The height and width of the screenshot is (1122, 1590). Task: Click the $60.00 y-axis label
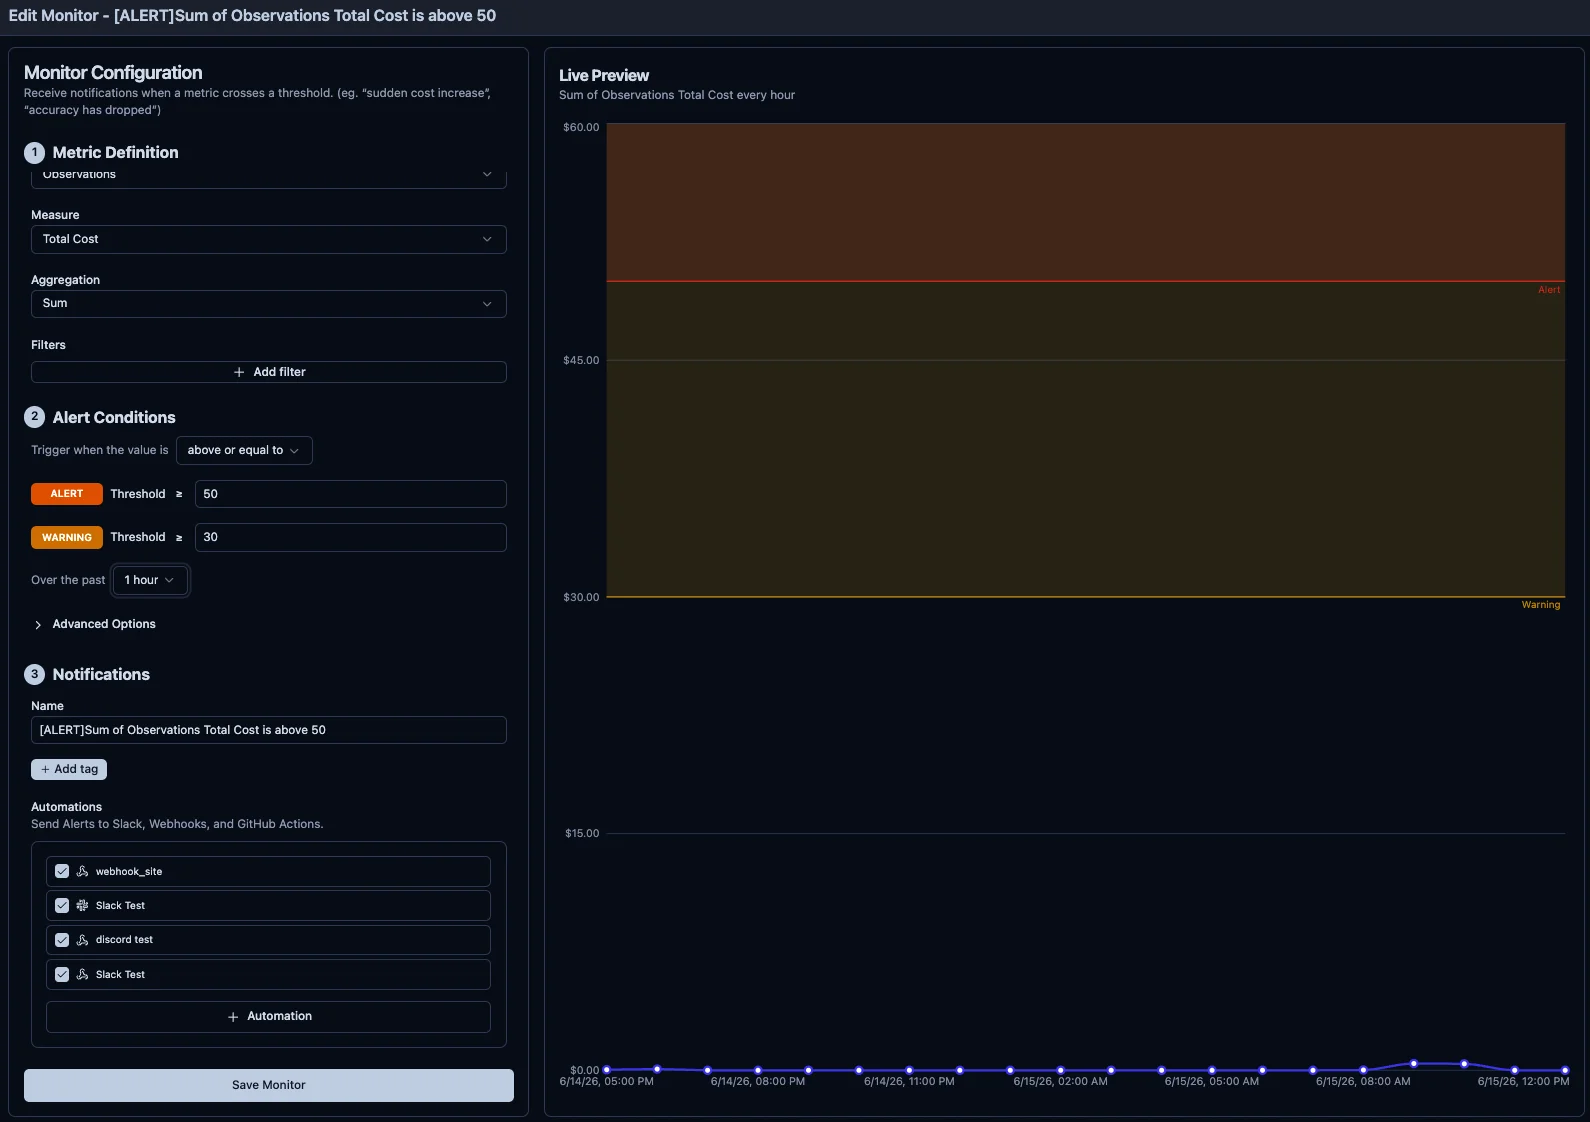point(581,127)
